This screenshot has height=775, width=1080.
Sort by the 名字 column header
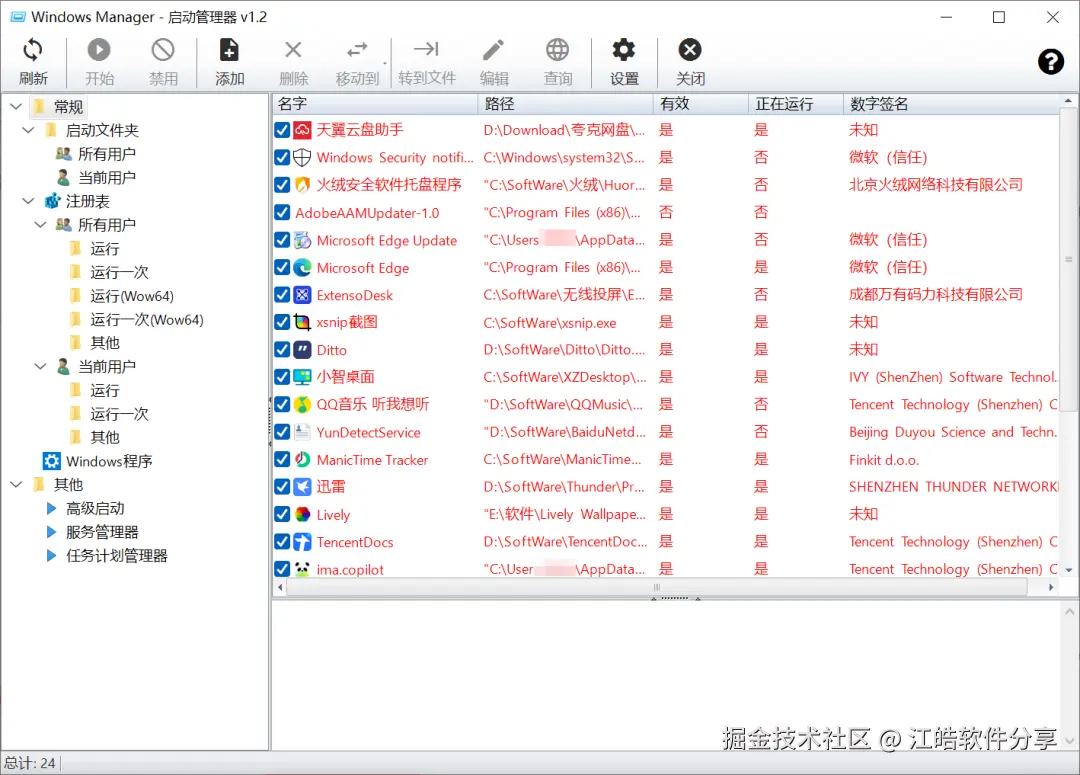pyautogui.click(x=375, y=104)
